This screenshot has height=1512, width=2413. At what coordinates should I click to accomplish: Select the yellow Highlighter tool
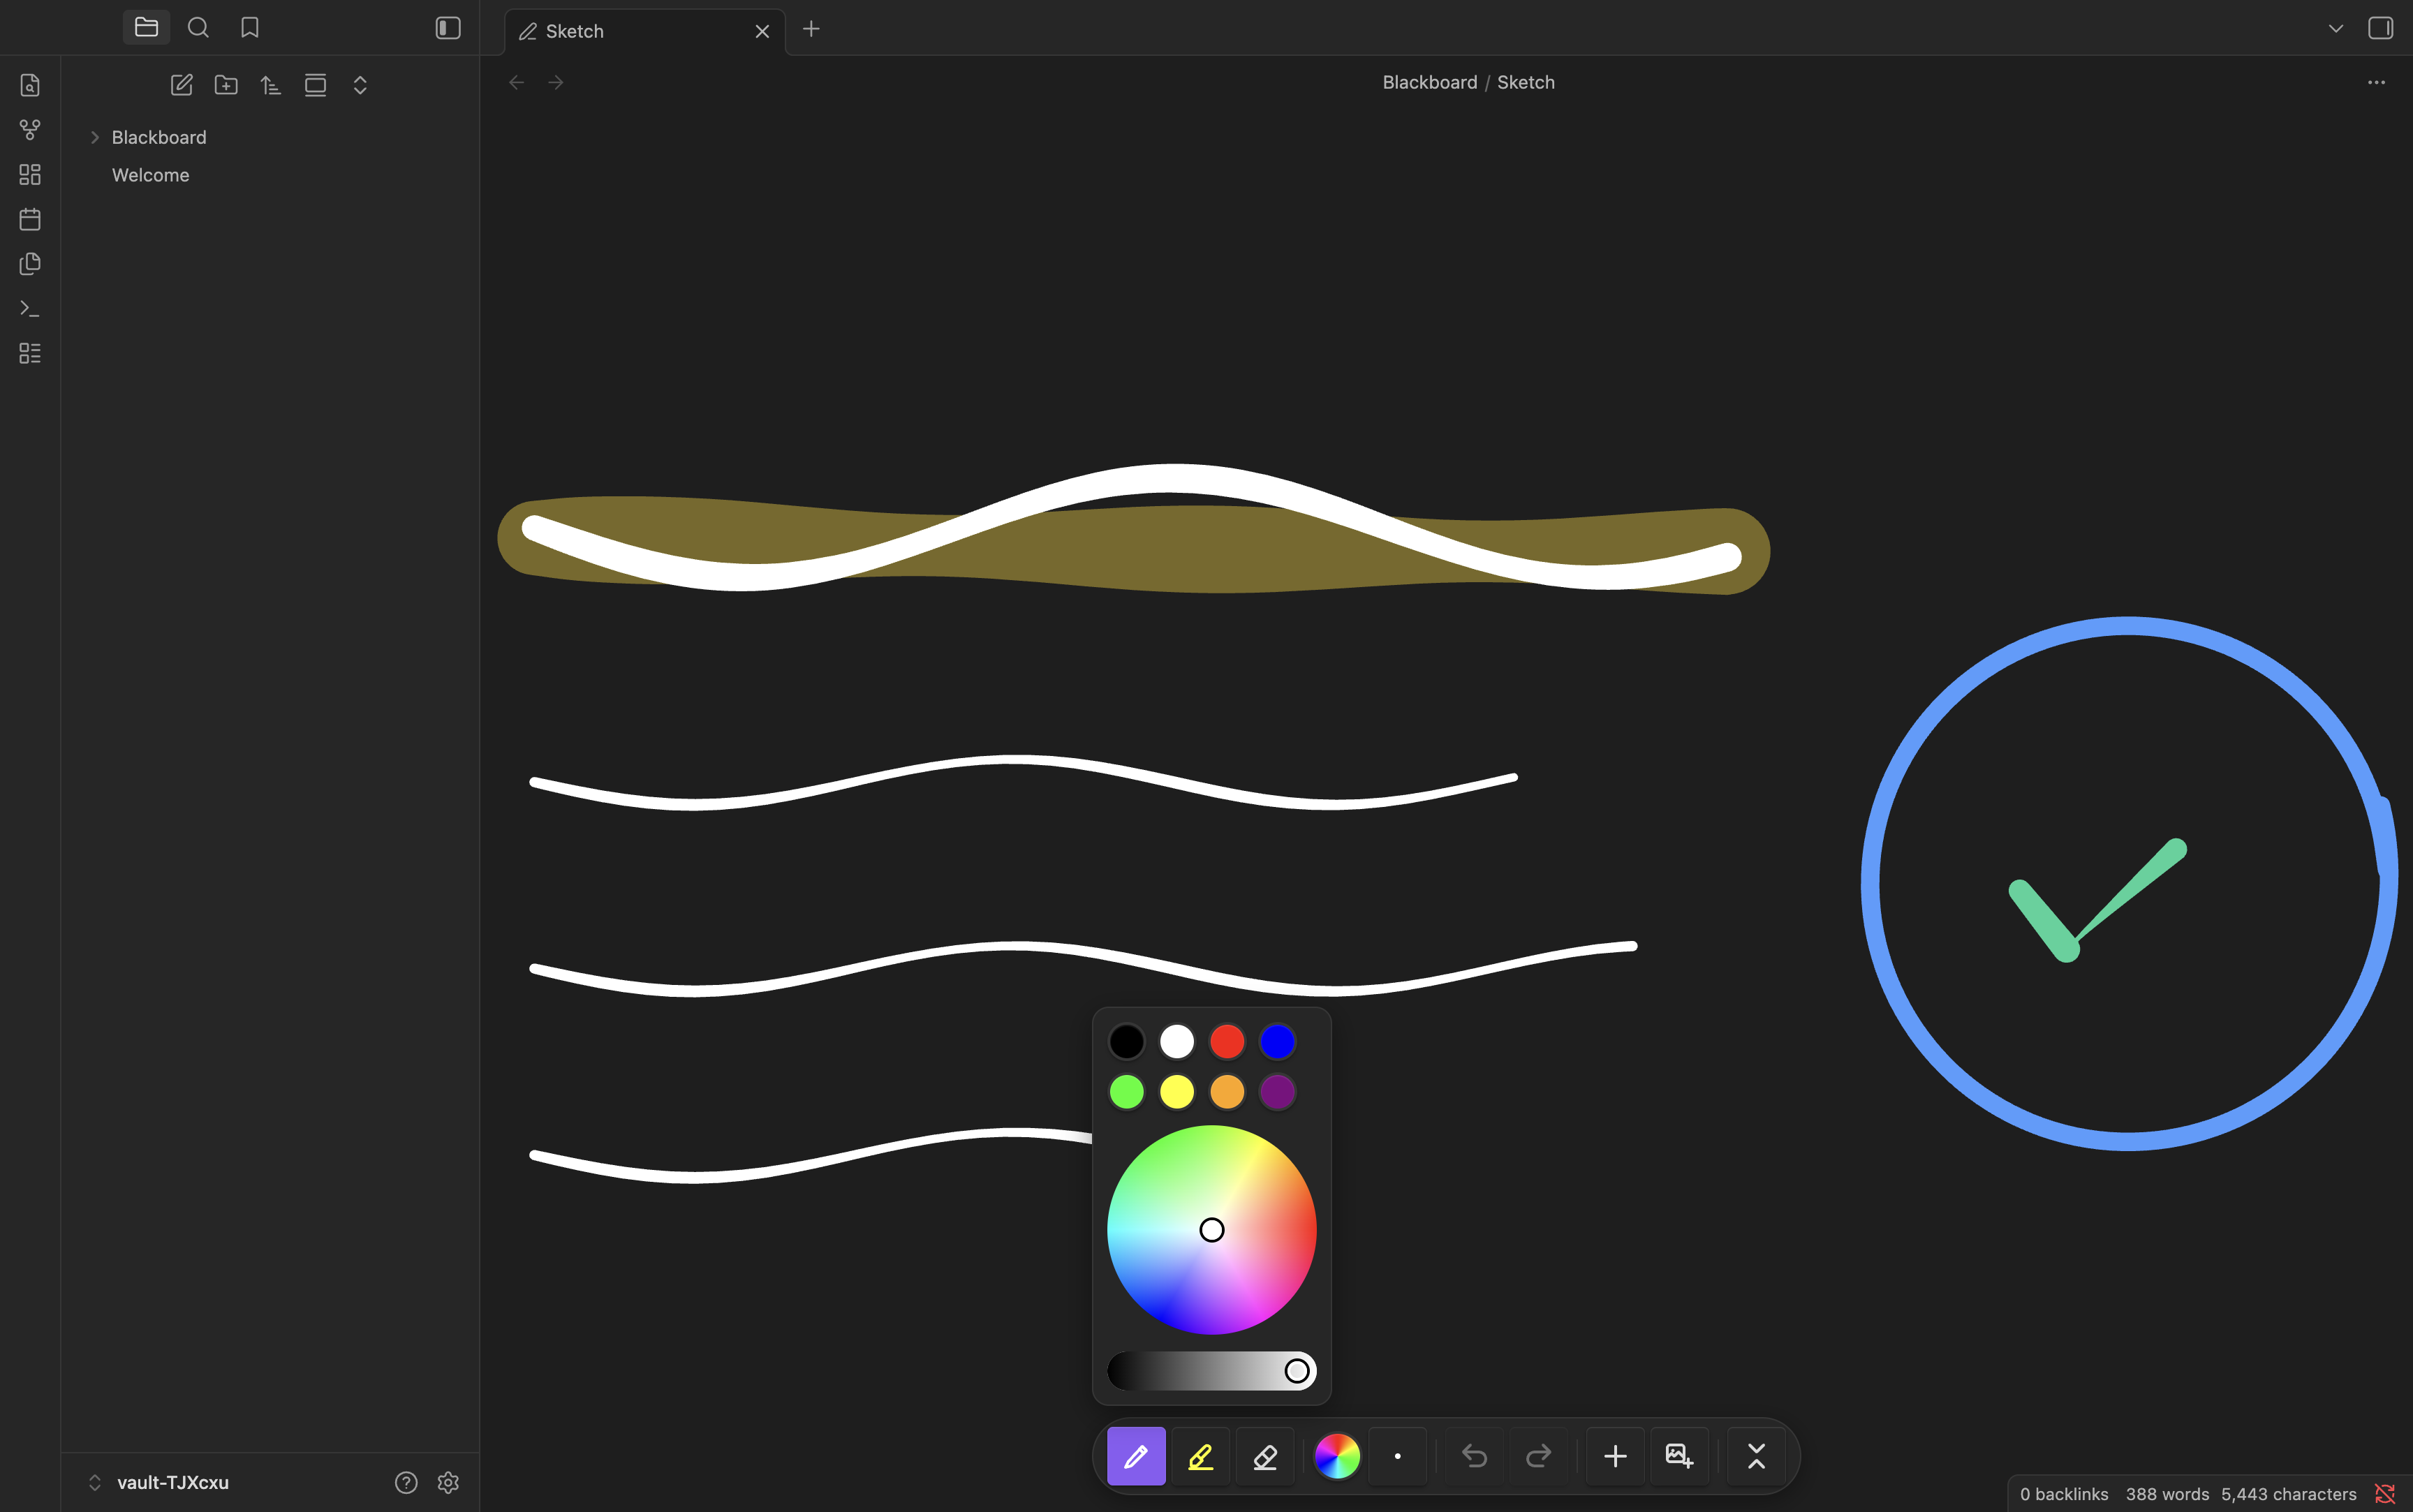click(1201, 1456)
